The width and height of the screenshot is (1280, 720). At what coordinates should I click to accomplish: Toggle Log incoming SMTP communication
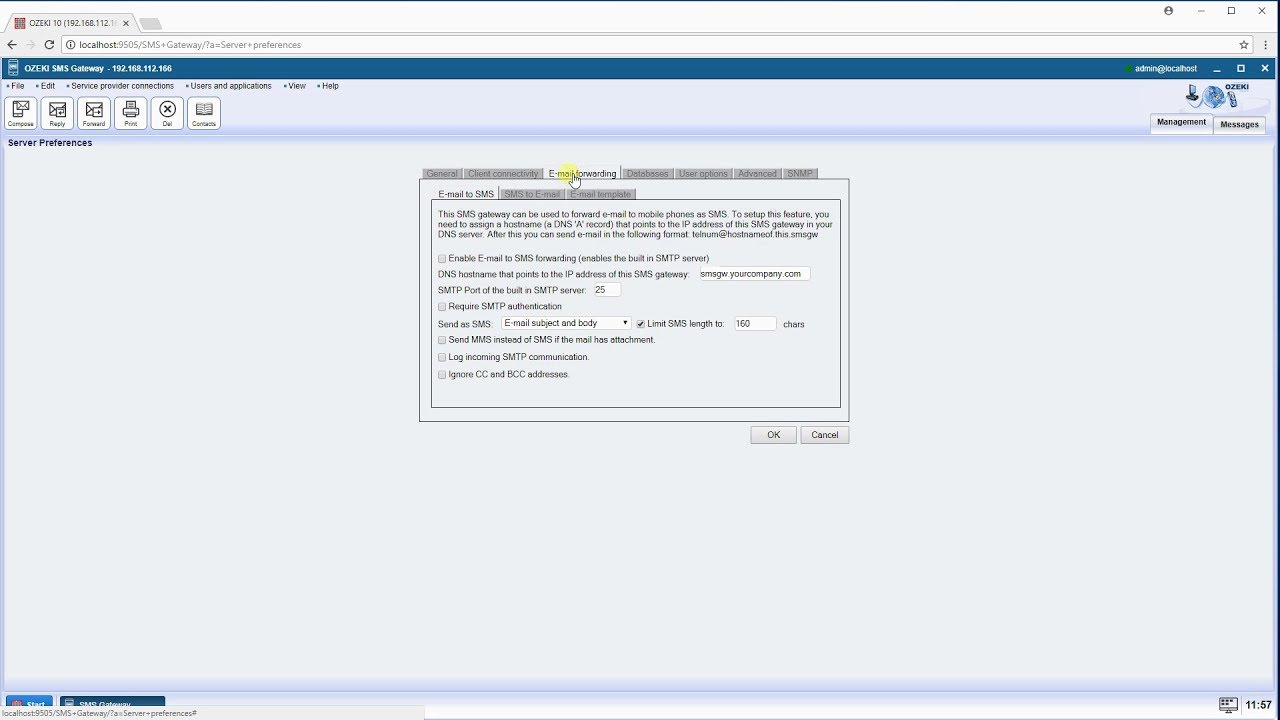[x=442, y=357]
